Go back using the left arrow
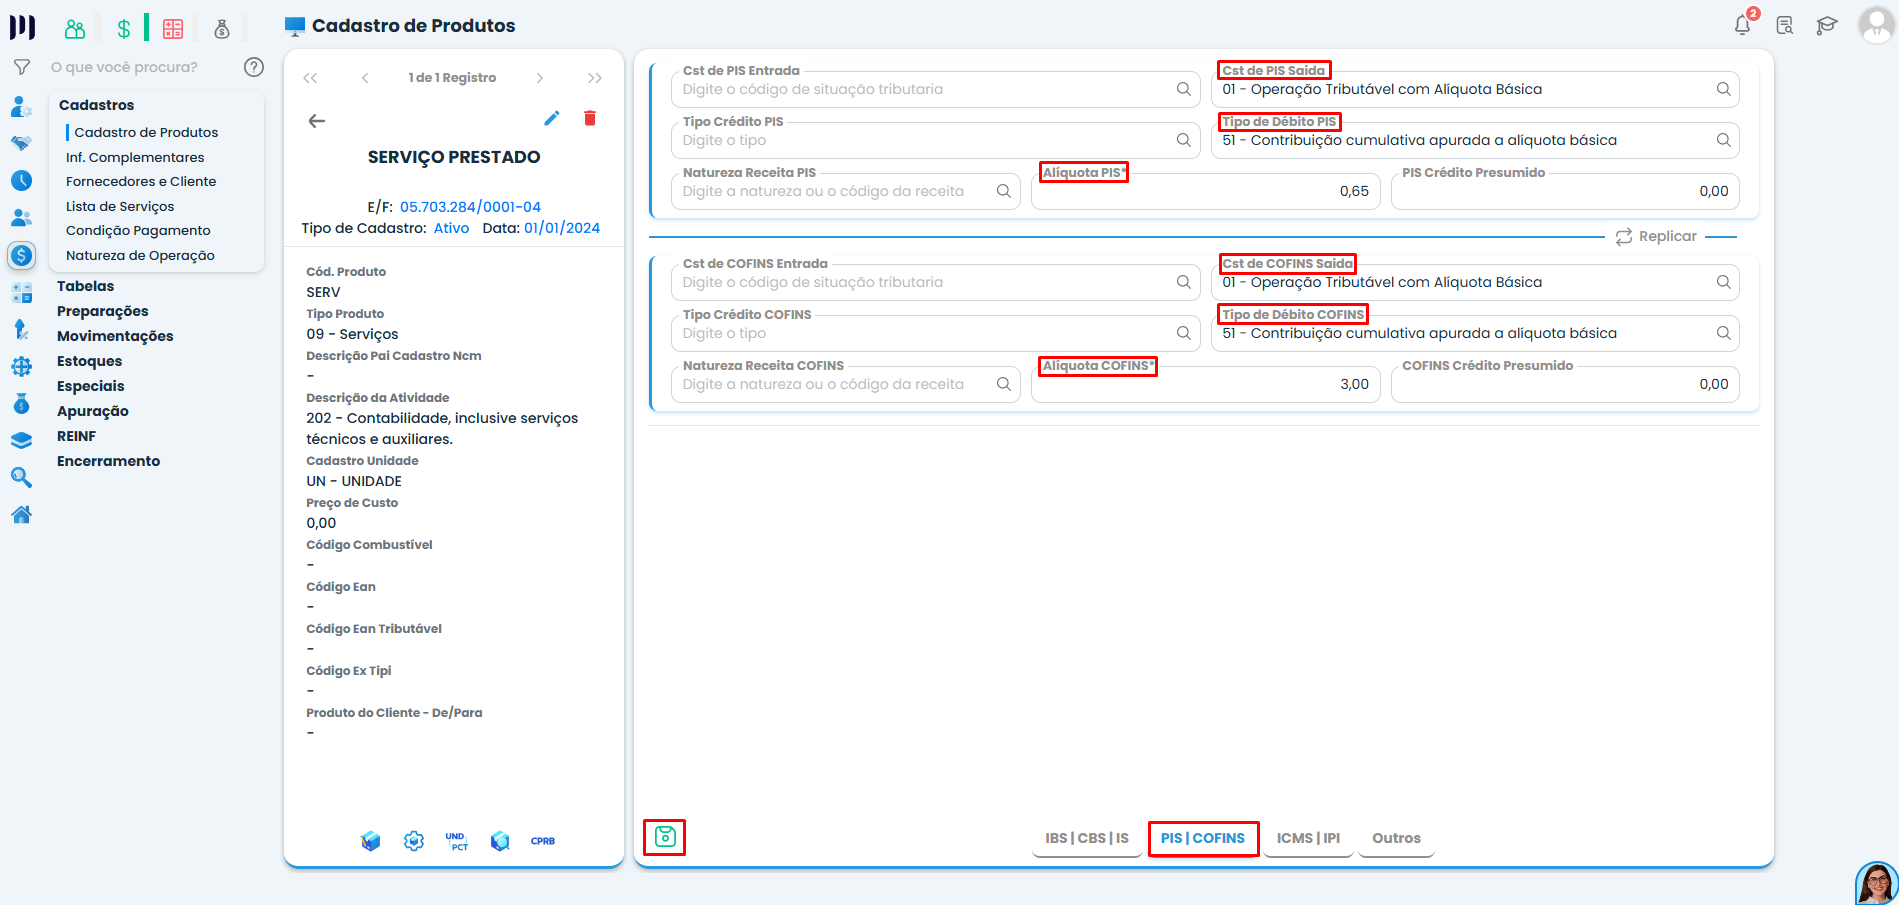 click(317, 121)
